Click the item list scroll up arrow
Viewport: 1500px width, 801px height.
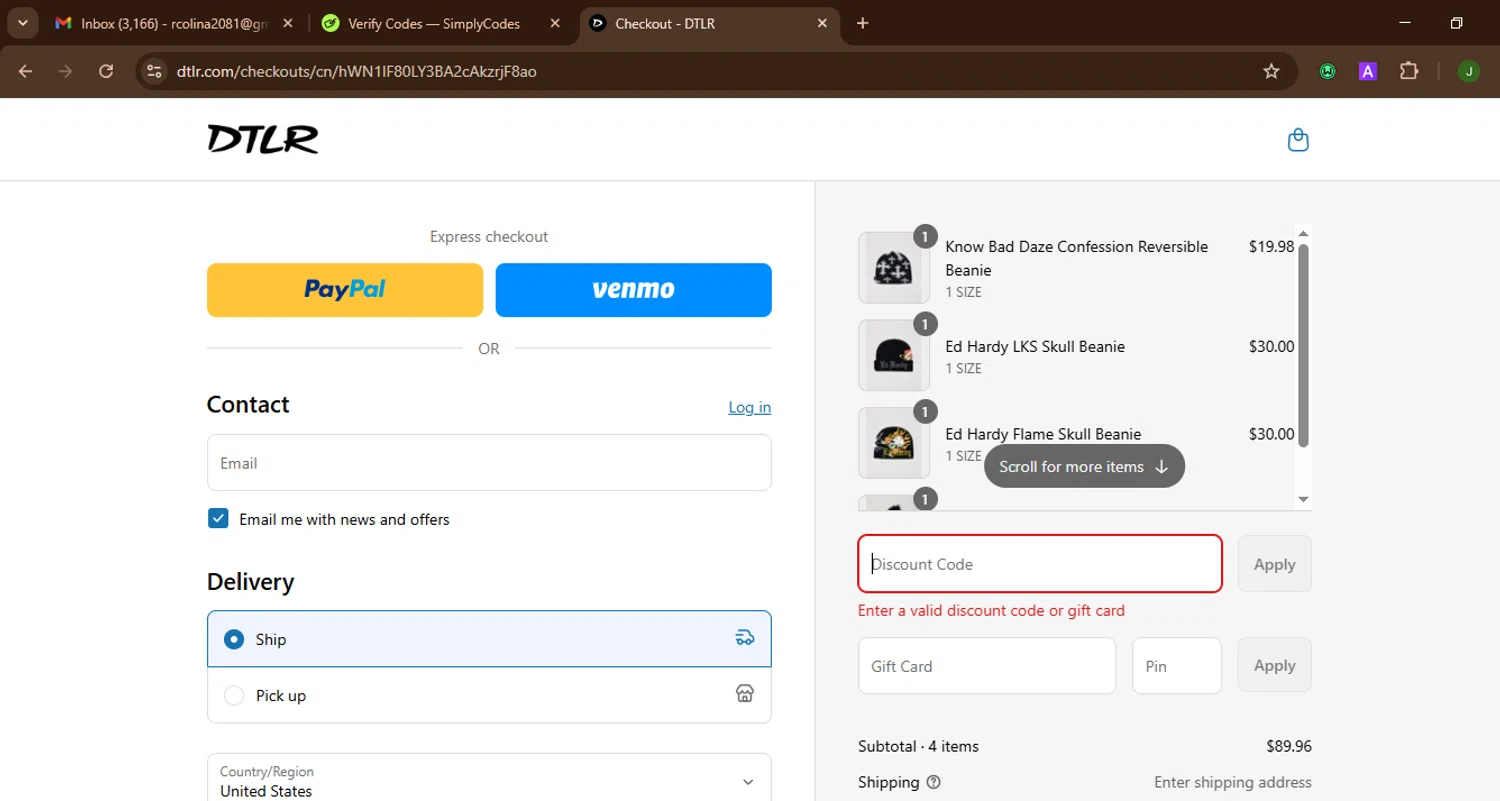[x=1303, y=233]
